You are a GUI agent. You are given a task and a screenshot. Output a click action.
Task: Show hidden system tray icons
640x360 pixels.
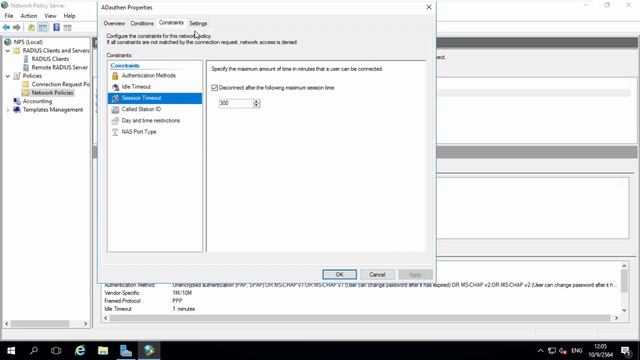(540, 351)
